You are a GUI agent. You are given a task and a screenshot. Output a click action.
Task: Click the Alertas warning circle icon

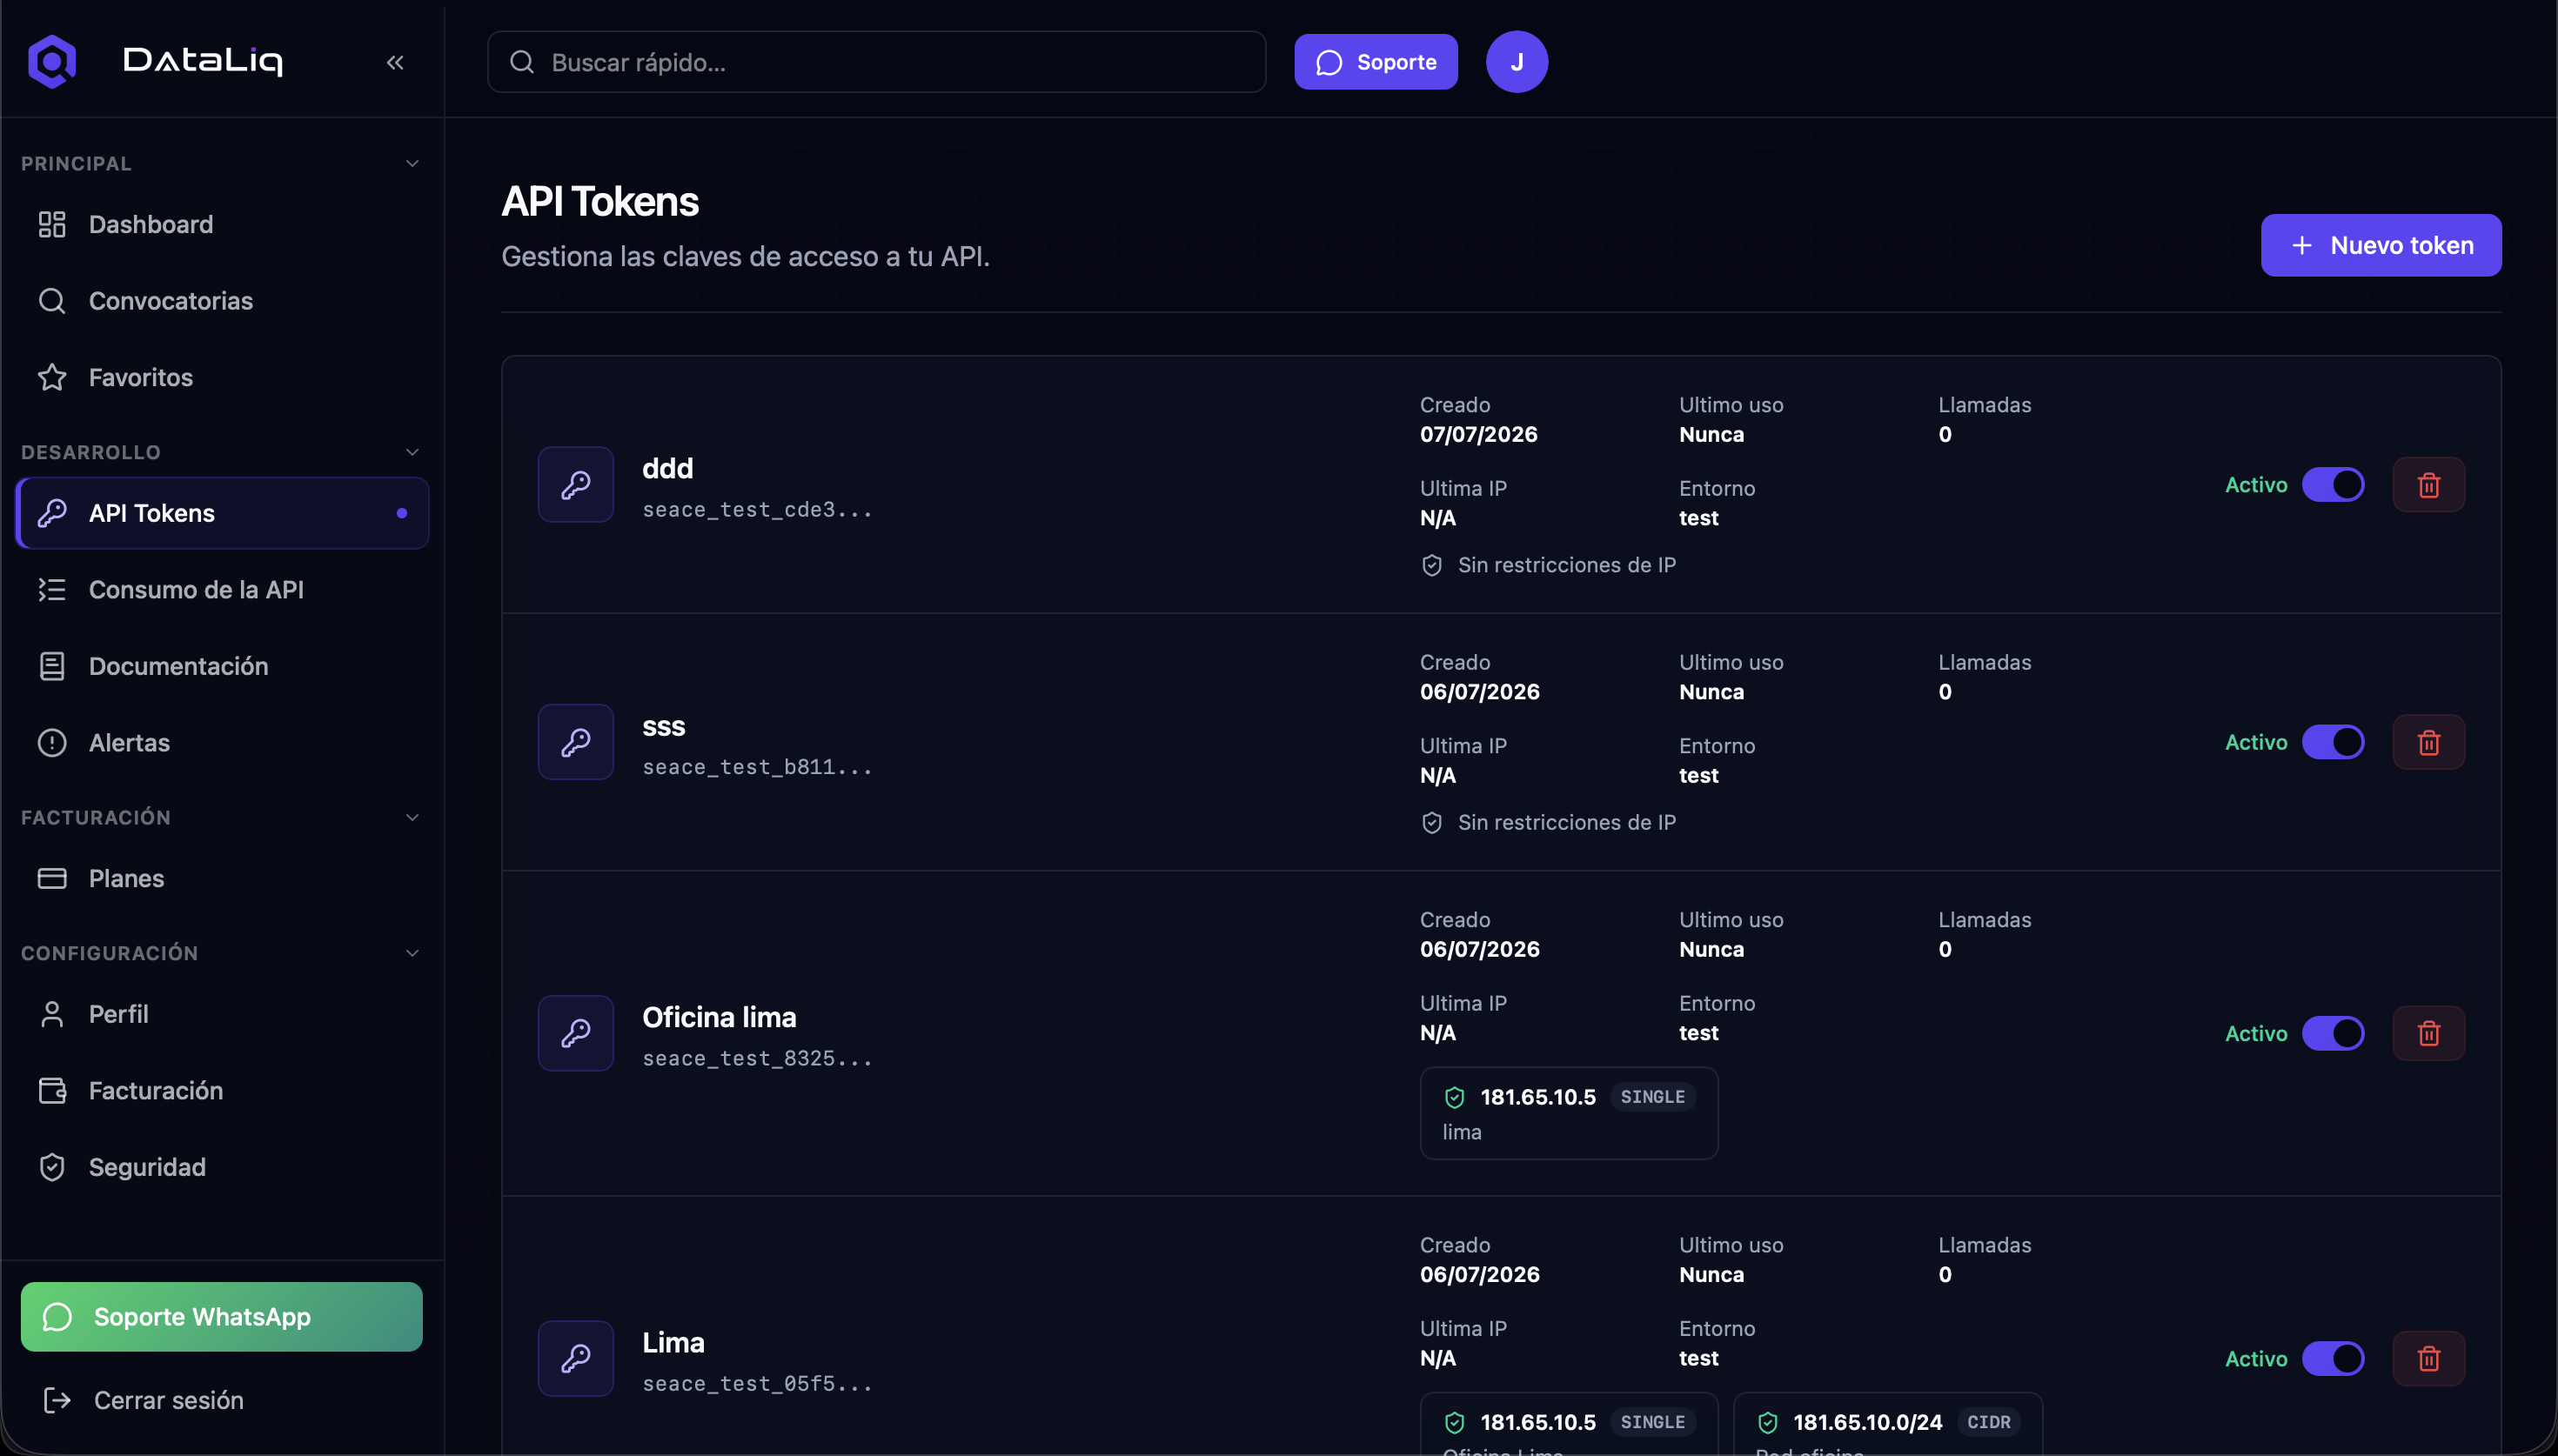[x=52, y=743]
